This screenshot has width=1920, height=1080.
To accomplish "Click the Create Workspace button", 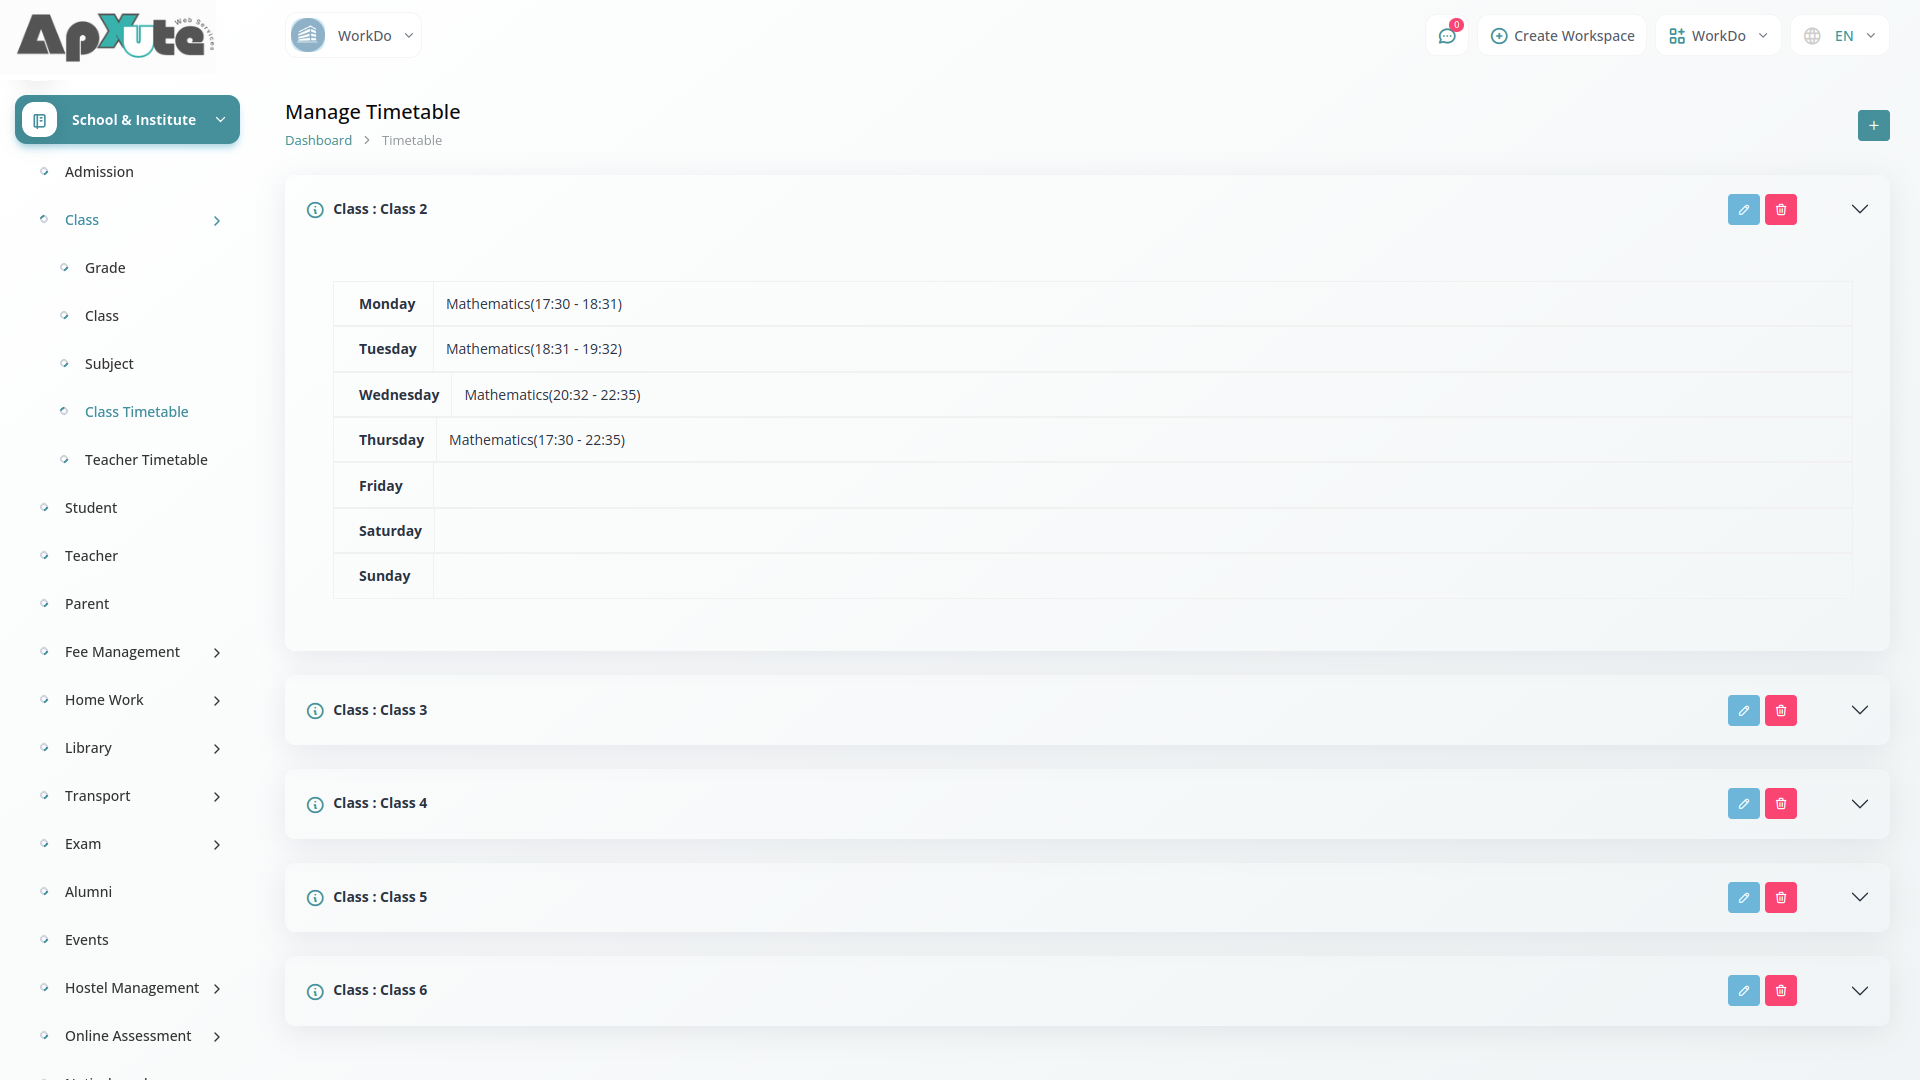I will coord(1562,36).
